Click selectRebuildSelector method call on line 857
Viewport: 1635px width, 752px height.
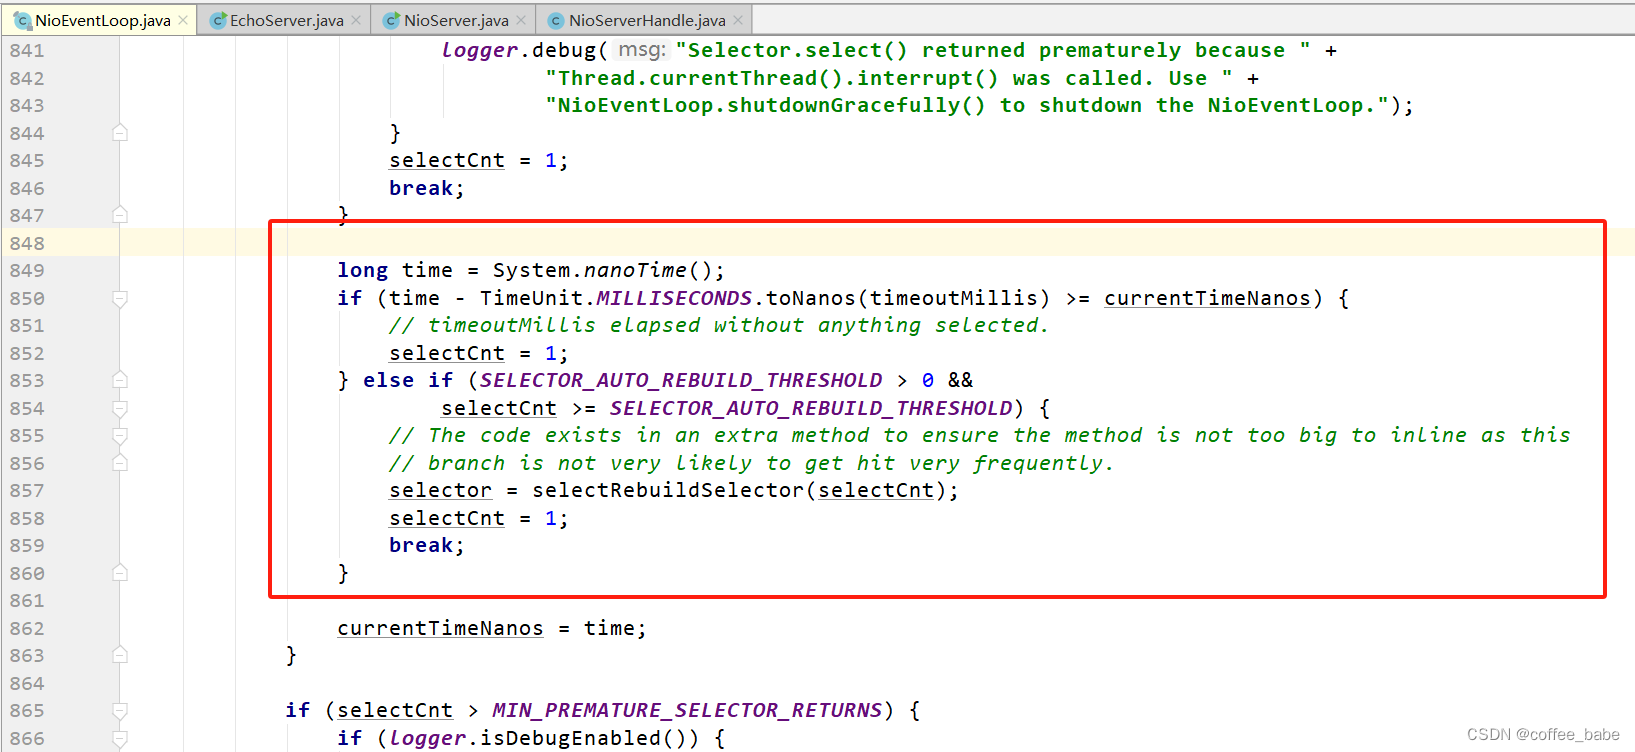click(x=669, y=491)
